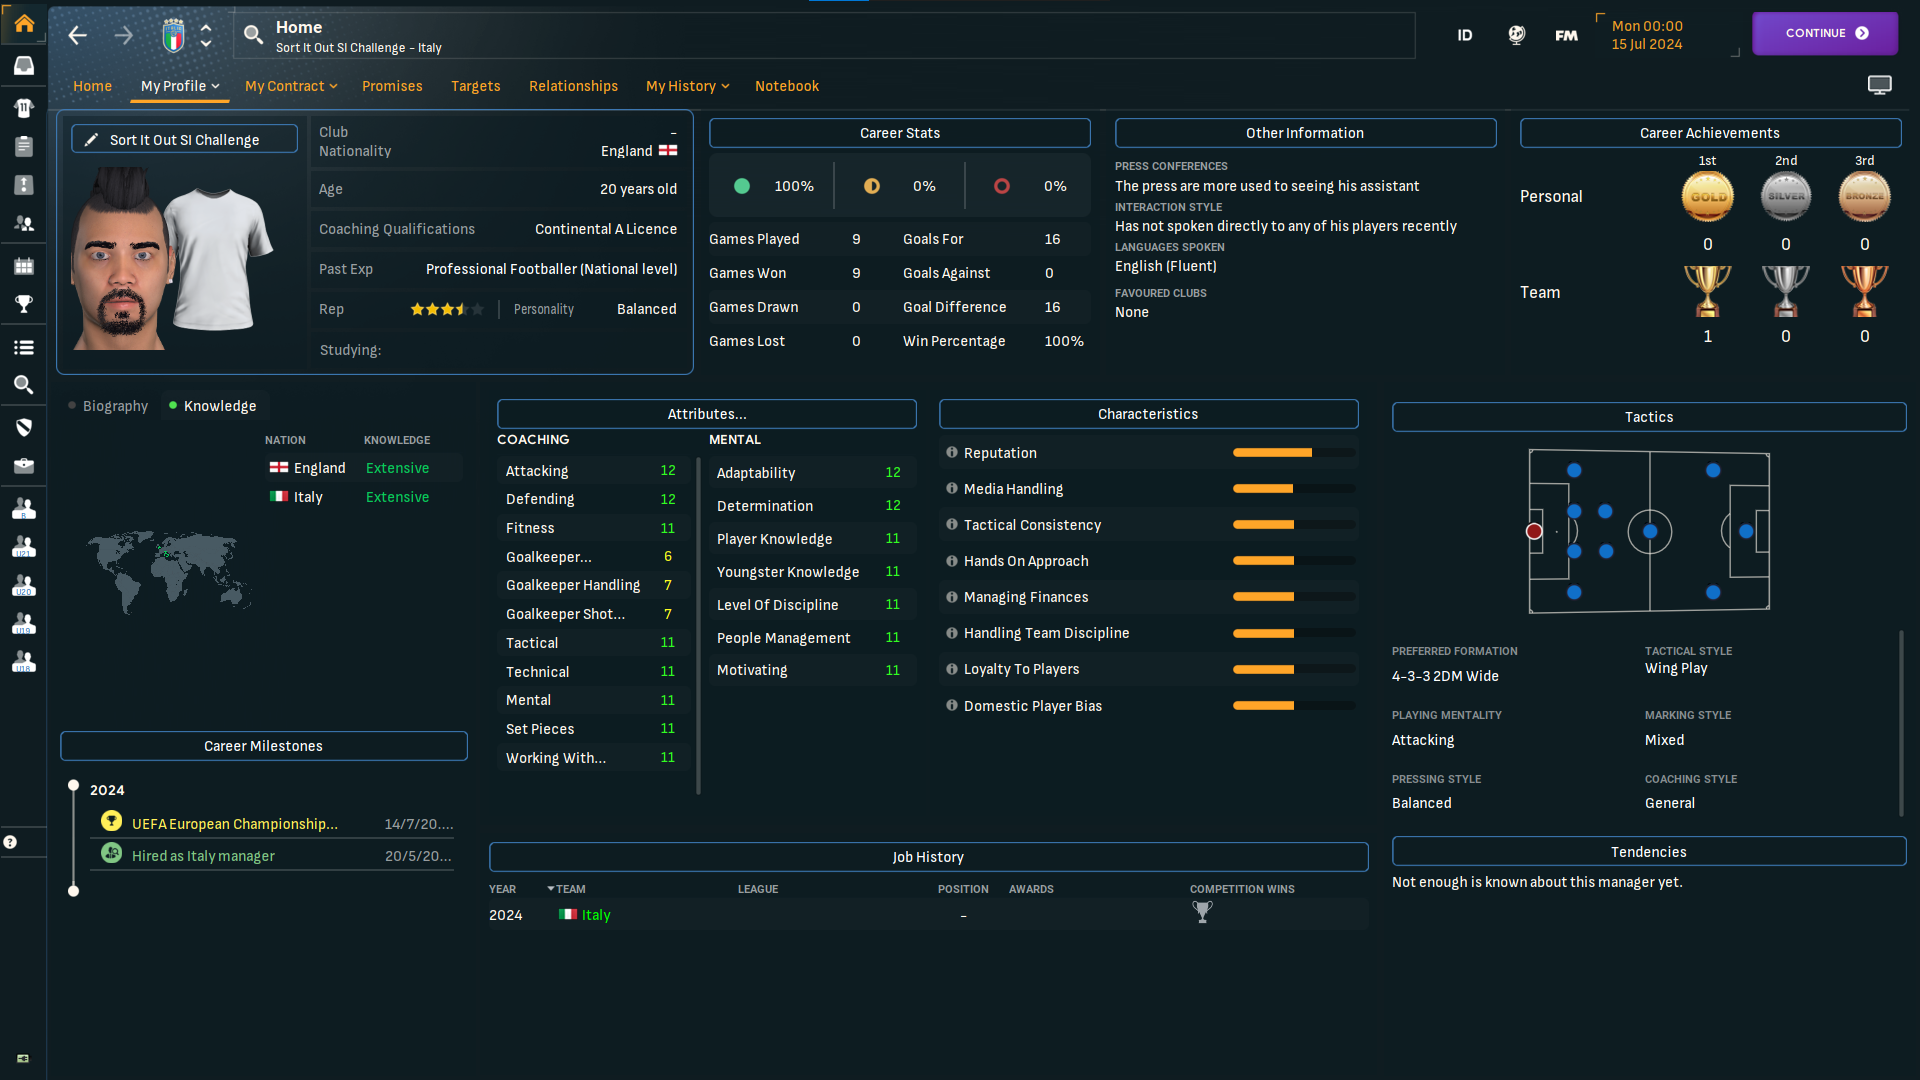Screen dimensions: 1920x1080
Task: Open the team switcher up/down arrows
Action: 206,36
